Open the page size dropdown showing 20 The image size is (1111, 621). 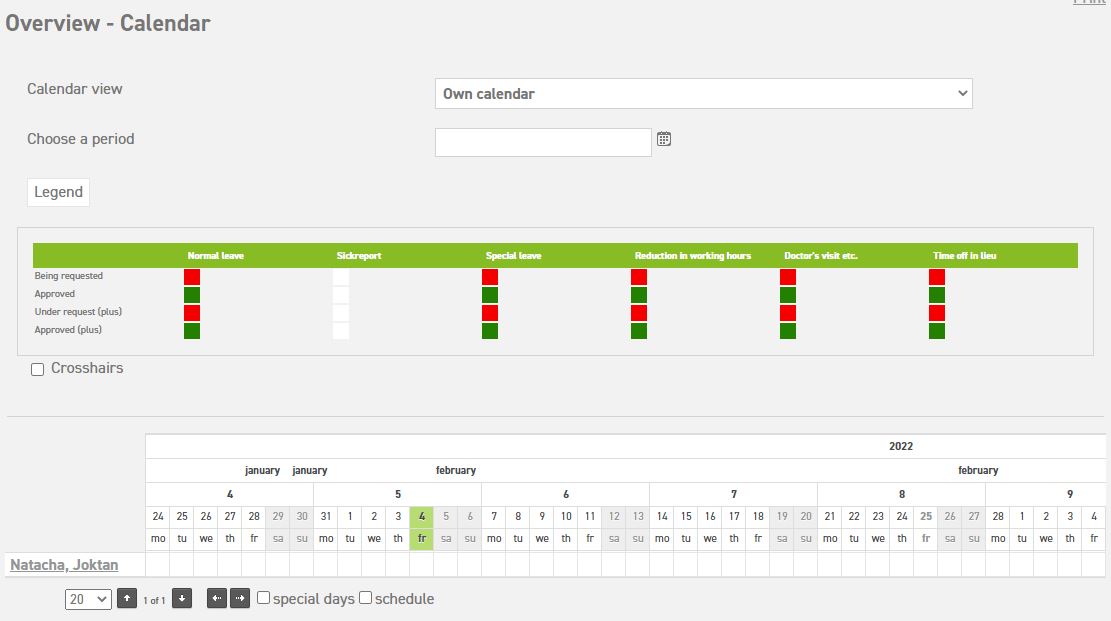(88, 599)
